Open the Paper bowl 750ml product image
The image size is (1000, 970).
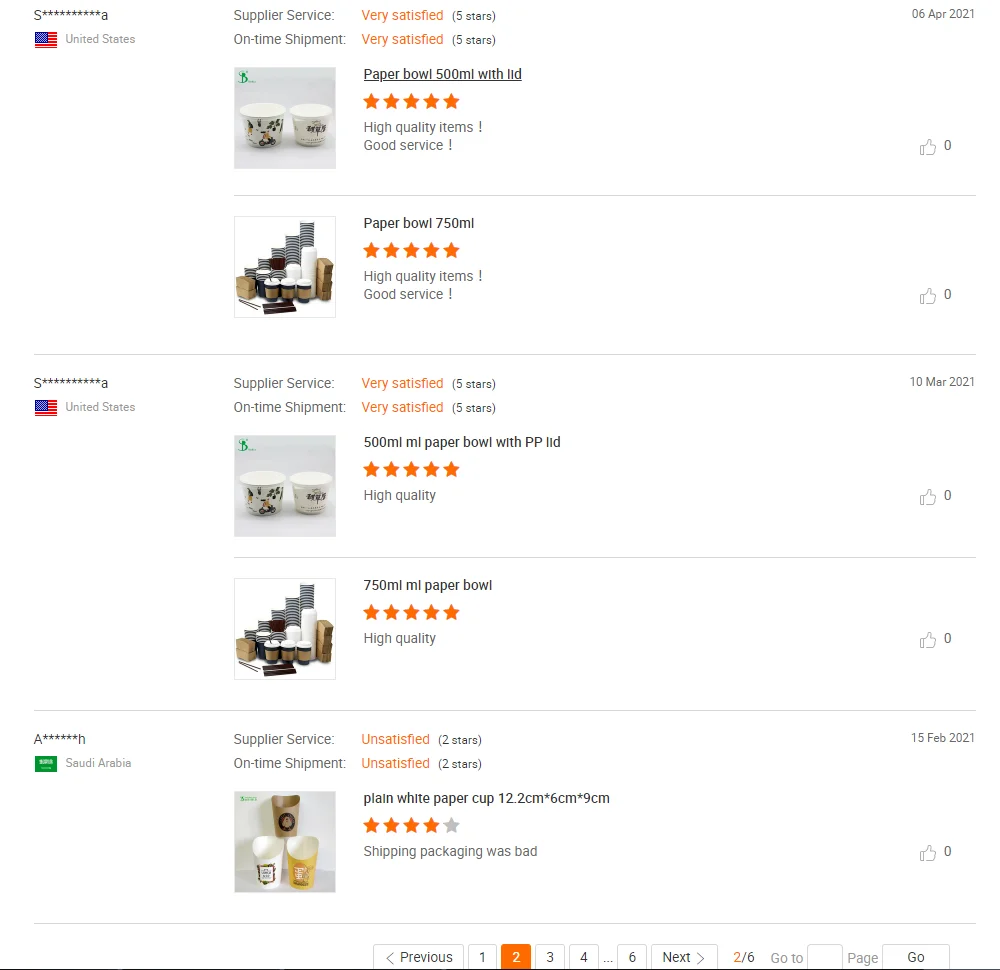tap(285, 267)
